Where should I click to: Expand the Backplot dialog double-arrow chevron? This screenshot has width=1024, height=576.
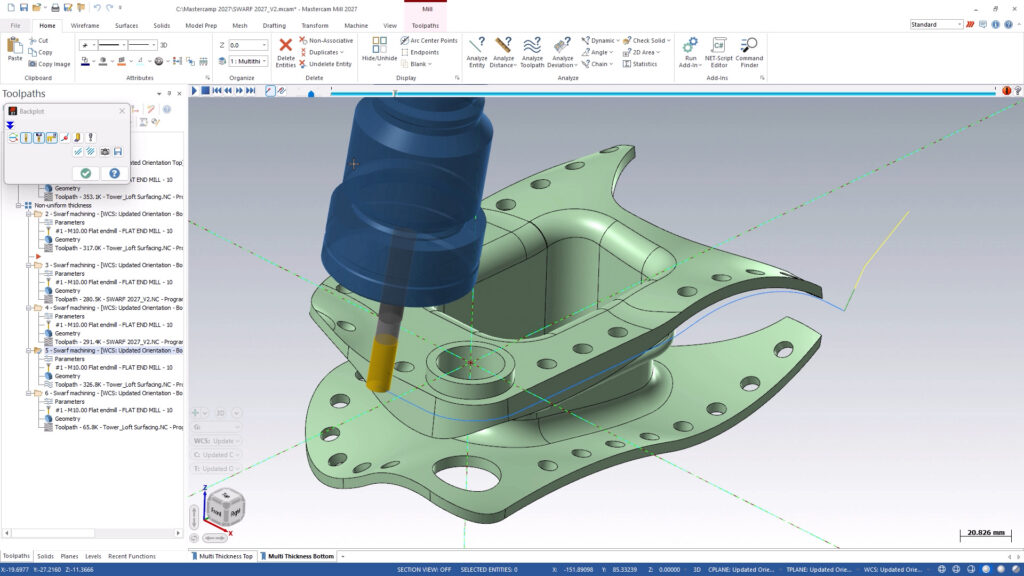(10, 125)
